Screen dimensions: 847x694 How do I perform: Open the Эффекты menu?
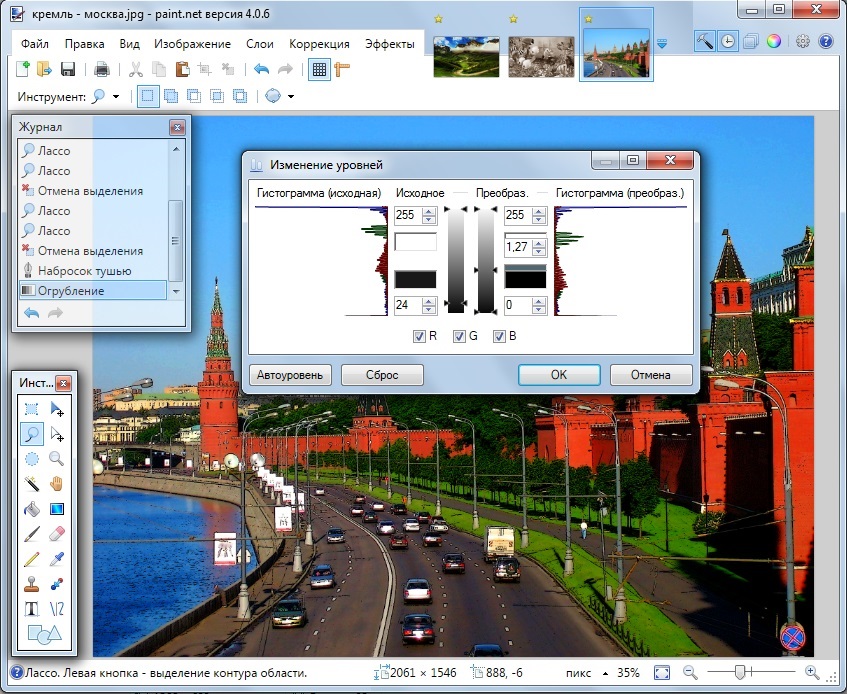pos(389,44)
